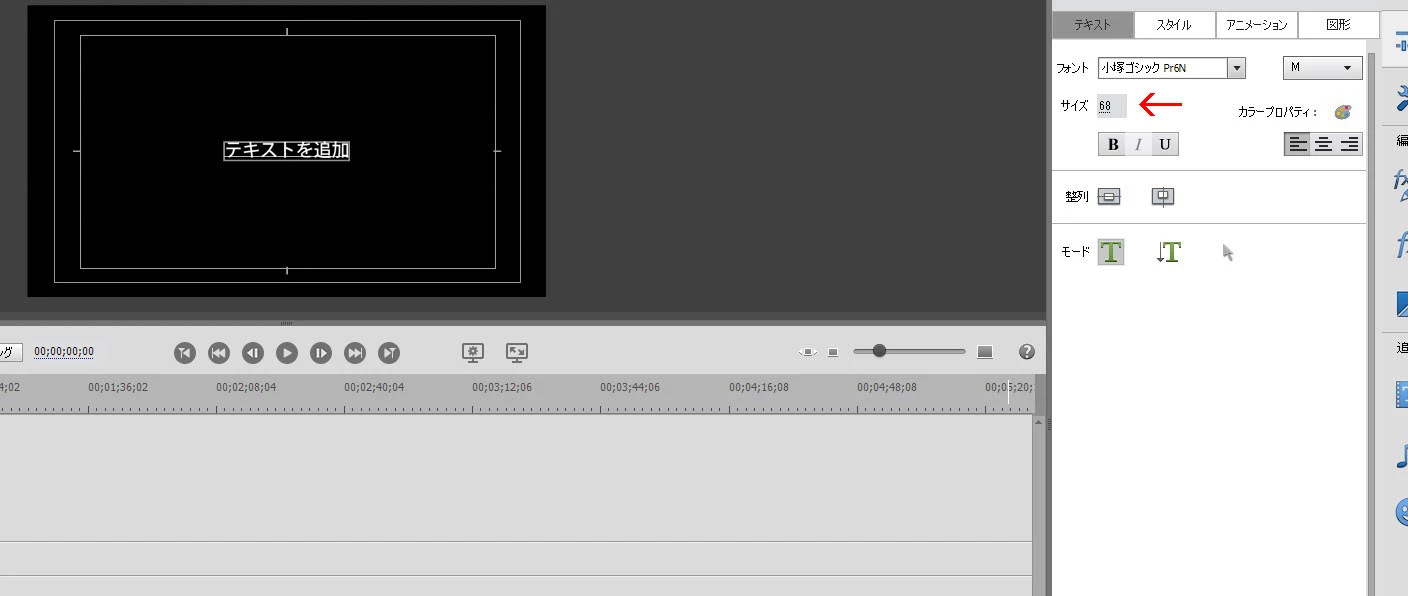This screenshot has width=1408, height=596.
Task: Click ruler mark 00;02;40;04
Action: (x=374, y=387)
